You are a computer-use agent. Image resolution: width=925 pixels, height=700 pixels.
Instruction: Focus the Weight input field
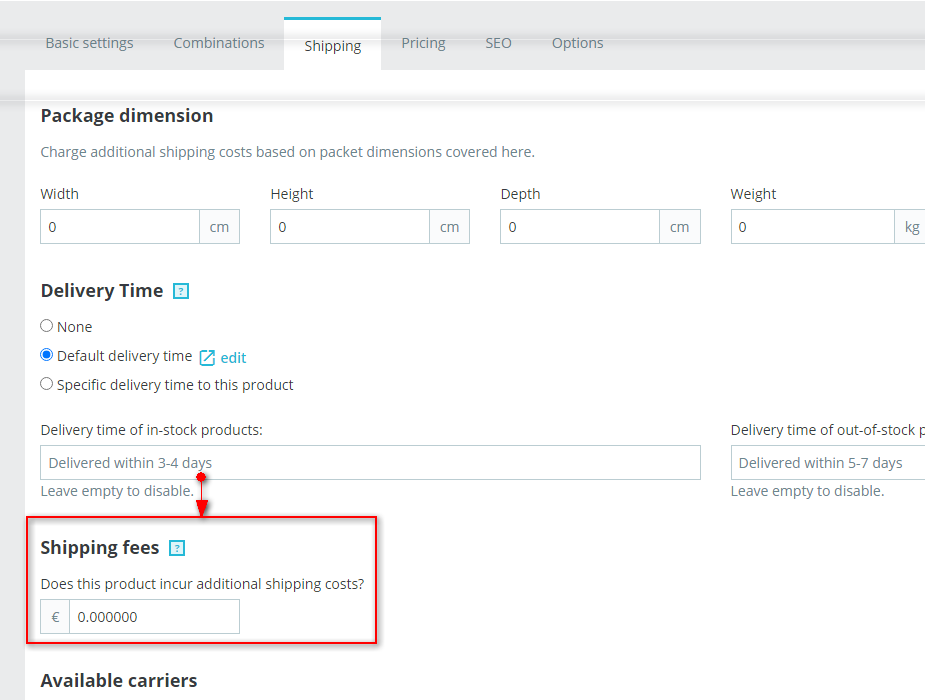(813, 227)
